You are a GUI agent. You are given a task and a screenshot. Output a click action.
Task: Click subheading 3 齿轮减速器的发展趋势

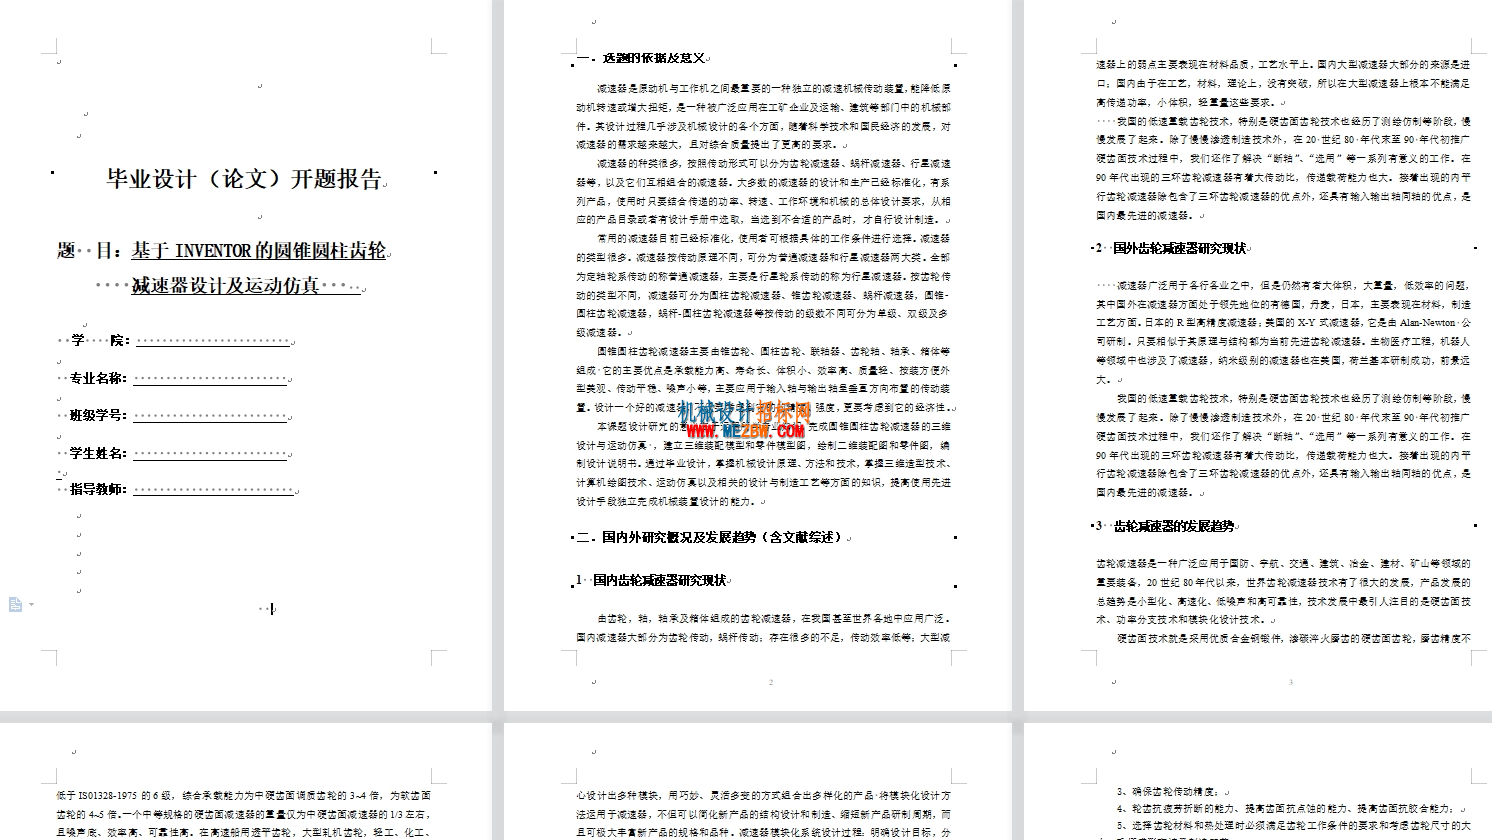point(1165,525)
